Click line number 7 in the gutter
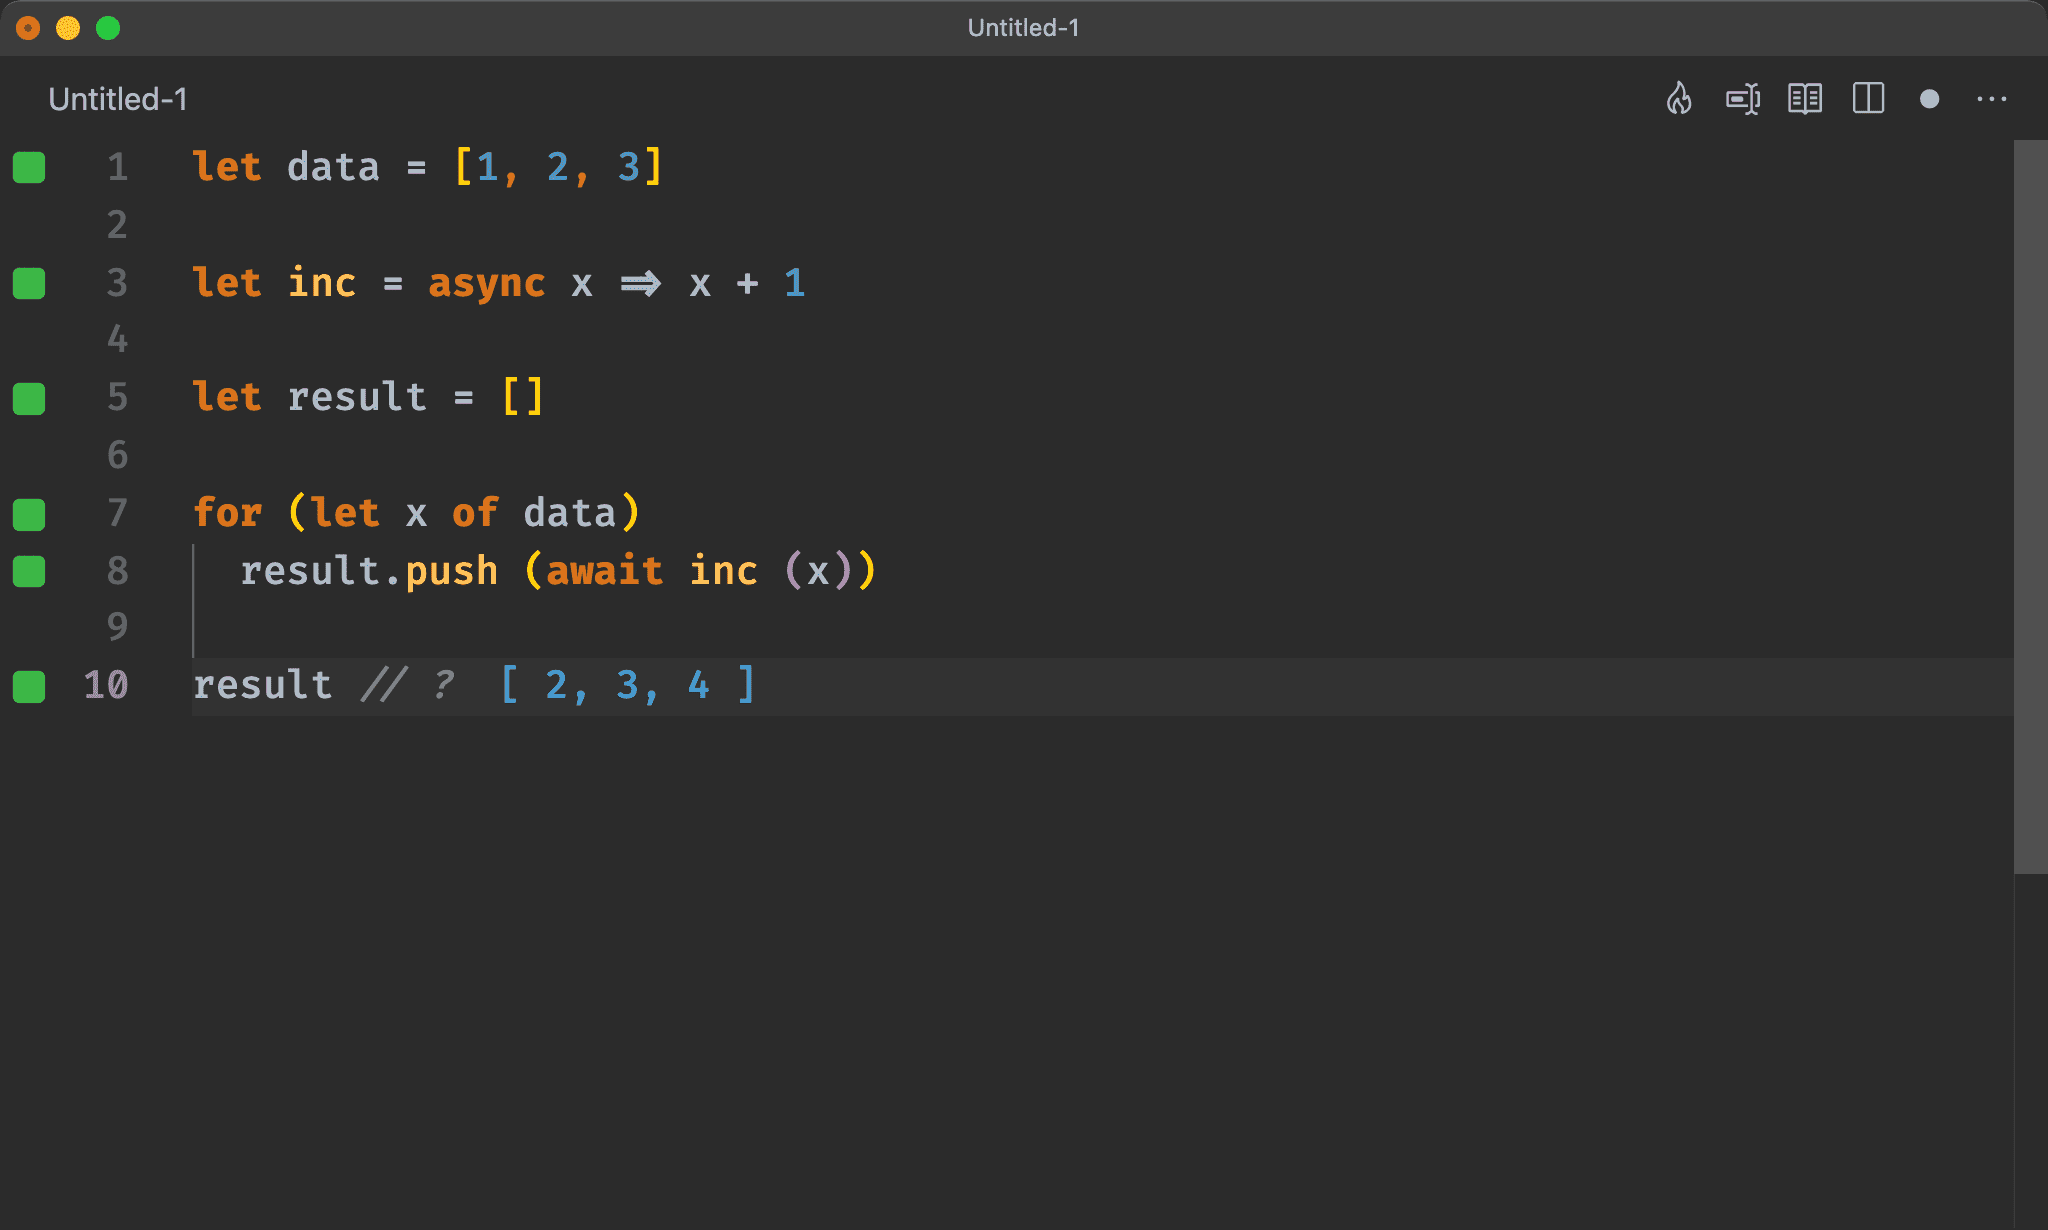Image resolution: width=2048 pixels, height=1230 pixels. pos(117,513)
